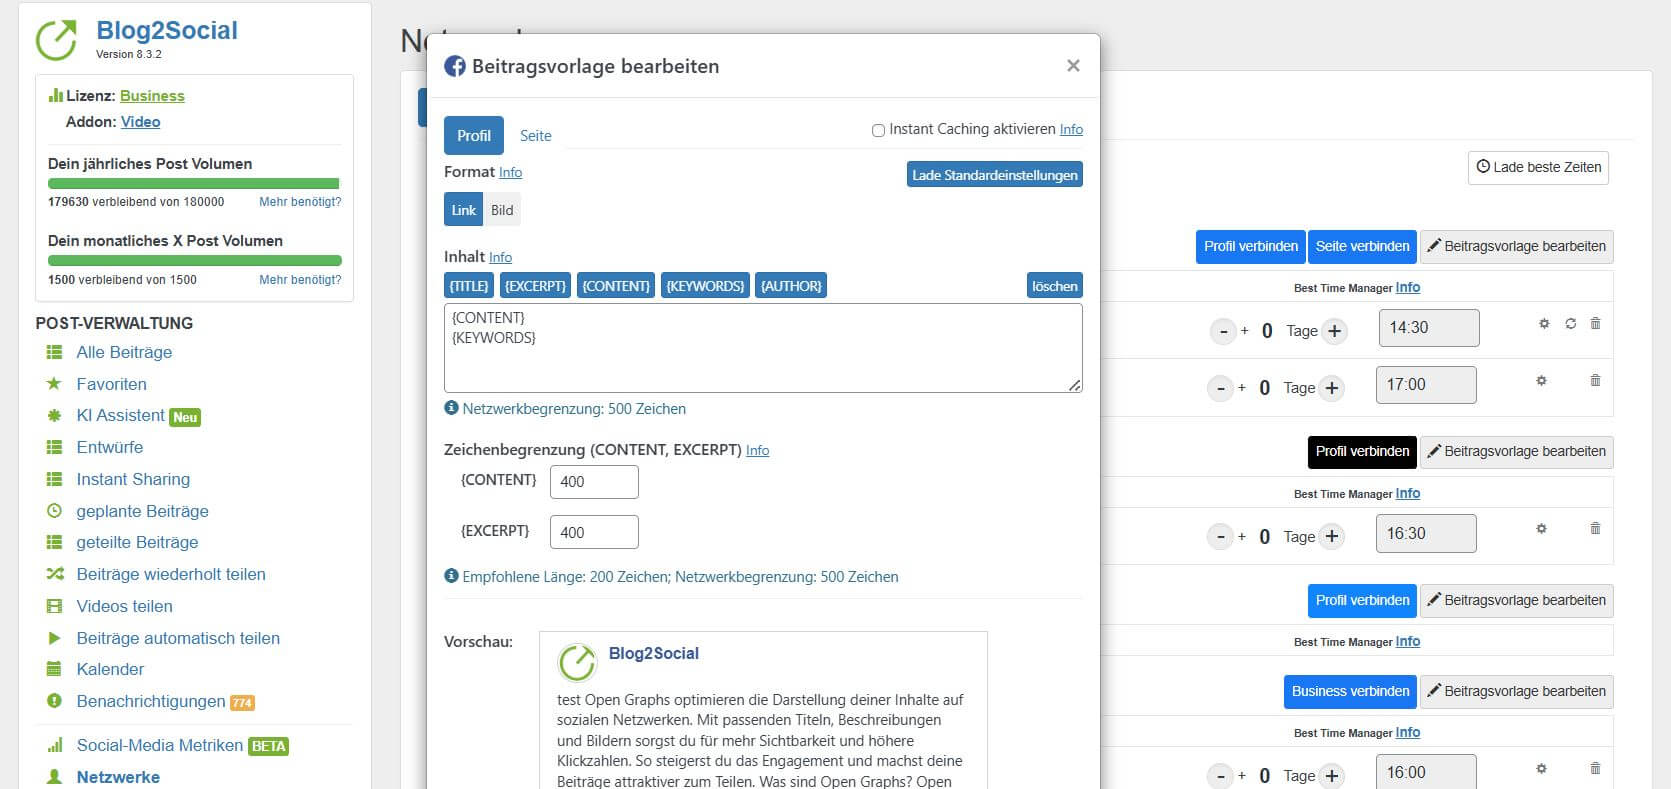This screenshot has width=1671, height=789.
Task: Click the monthly X post volume bar
Action: click(x=194, y=261)
